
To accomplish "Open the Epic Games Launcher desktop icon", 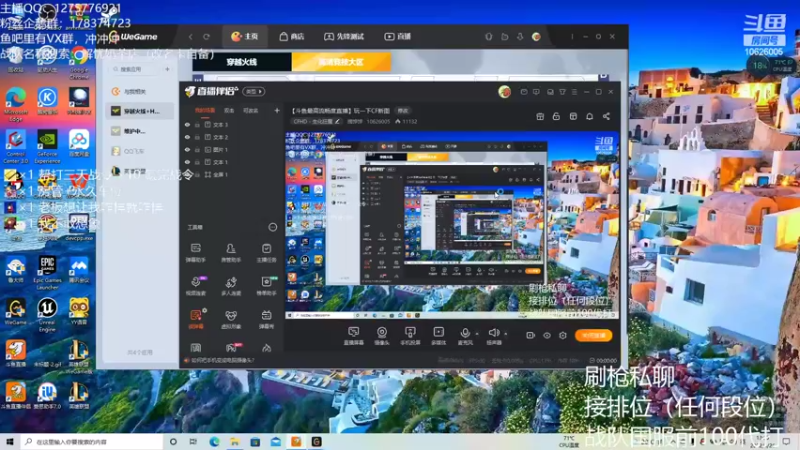I will pos(47,273).
